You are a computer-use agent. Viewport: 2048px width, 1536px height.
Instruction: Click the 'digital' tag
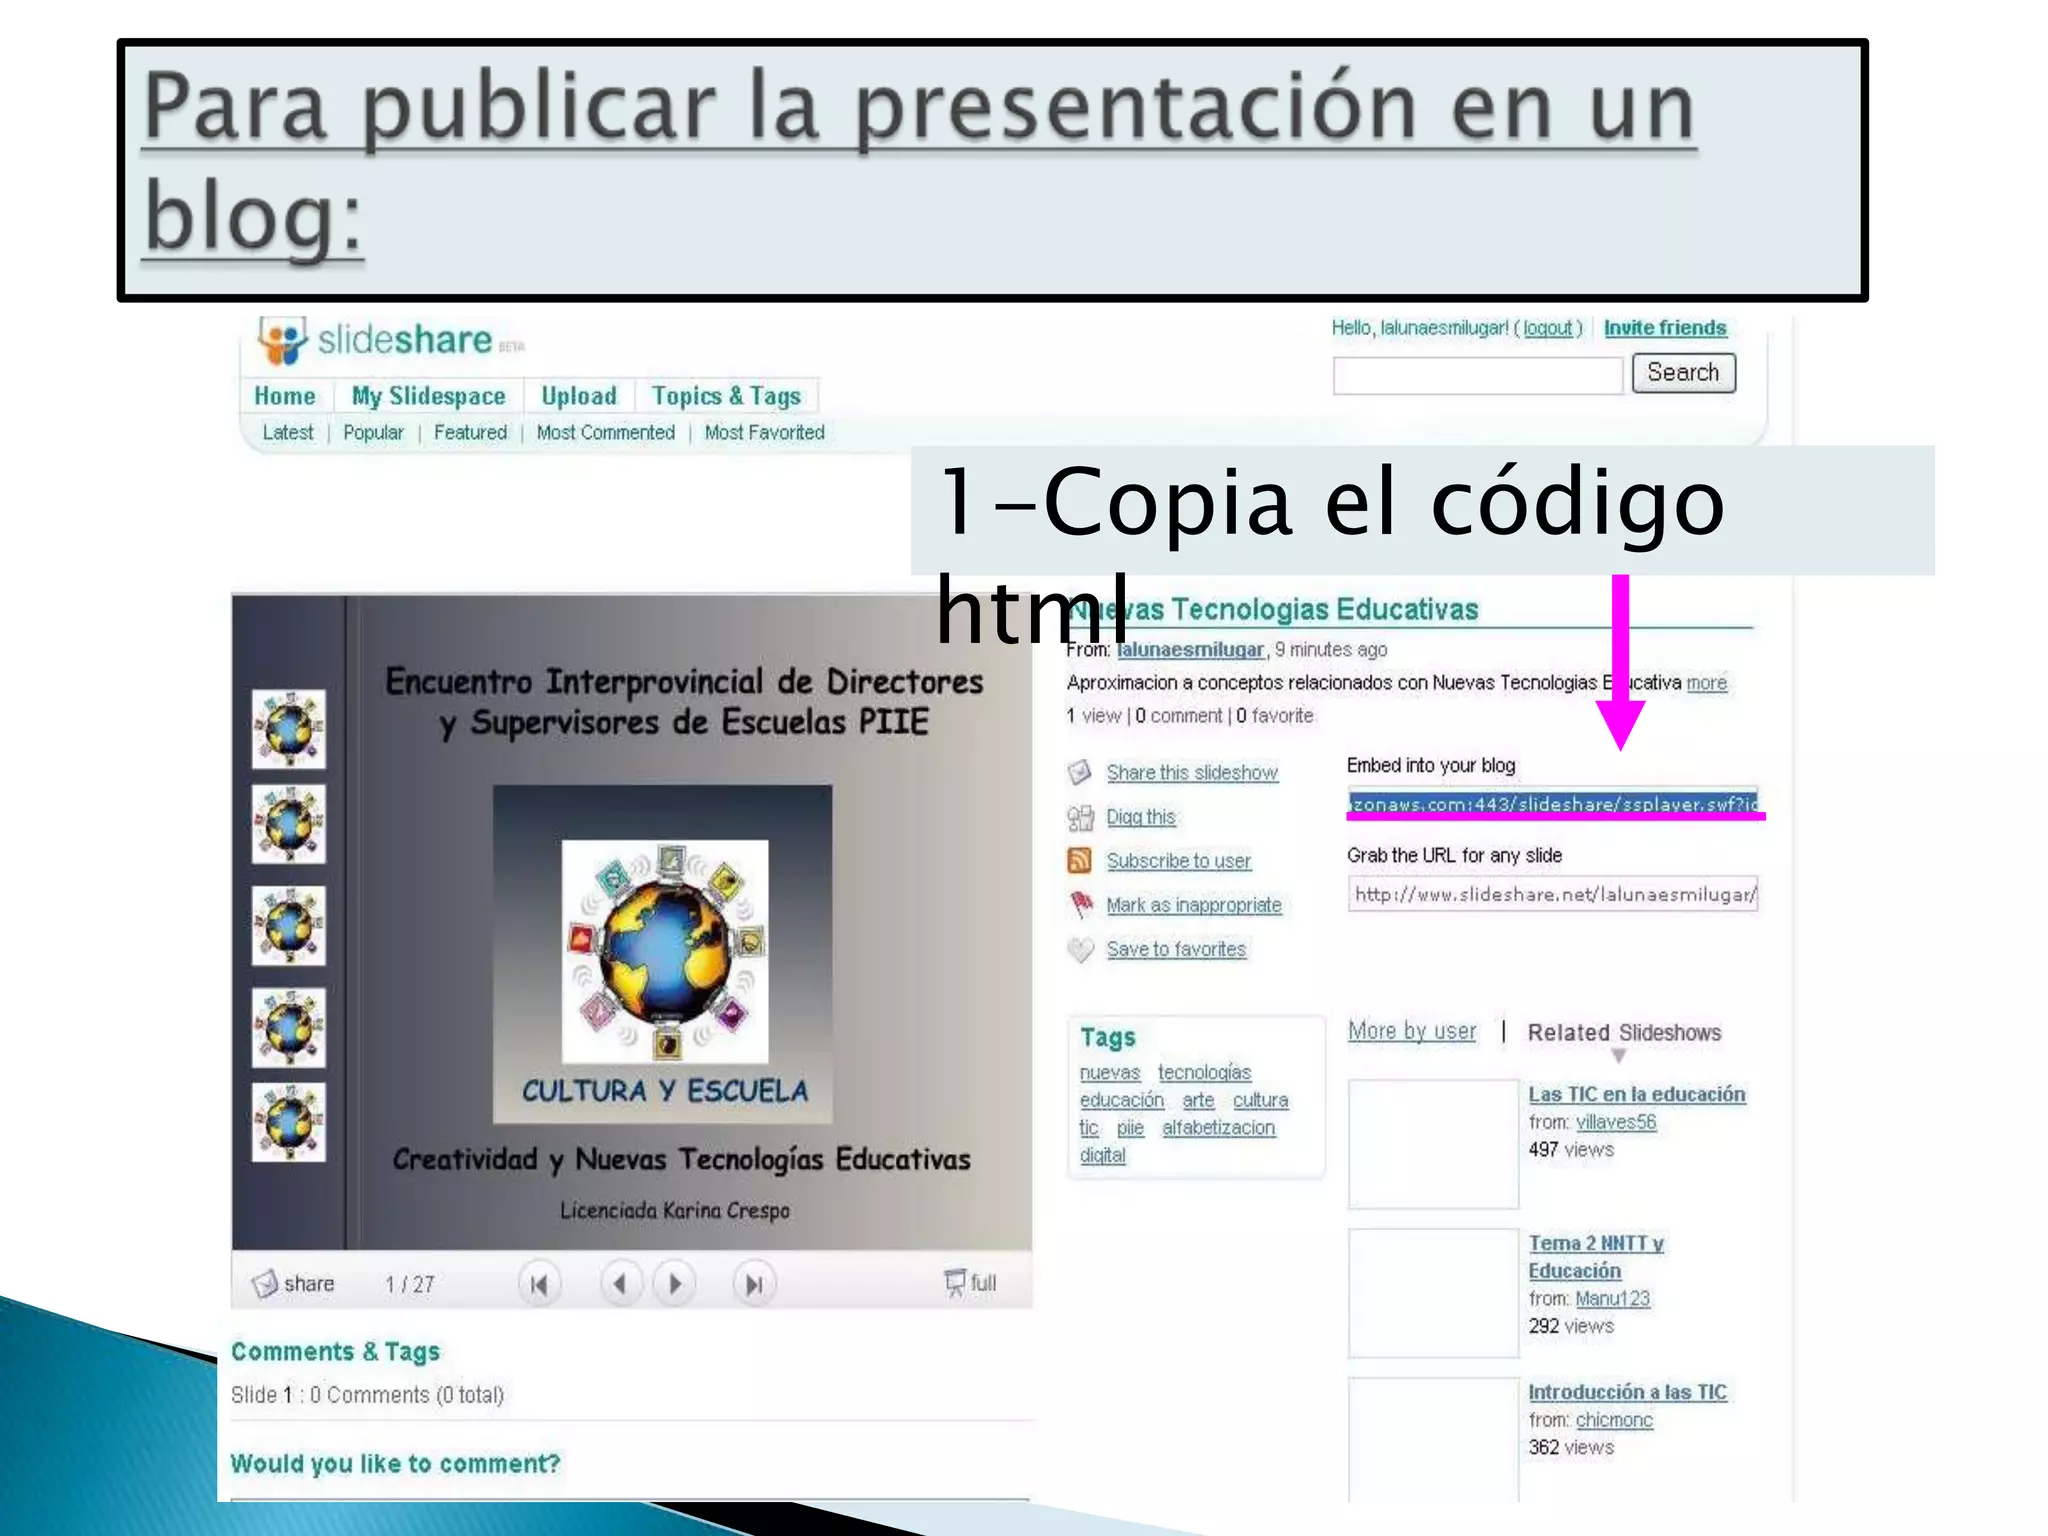click(x=1102, y=1155)
